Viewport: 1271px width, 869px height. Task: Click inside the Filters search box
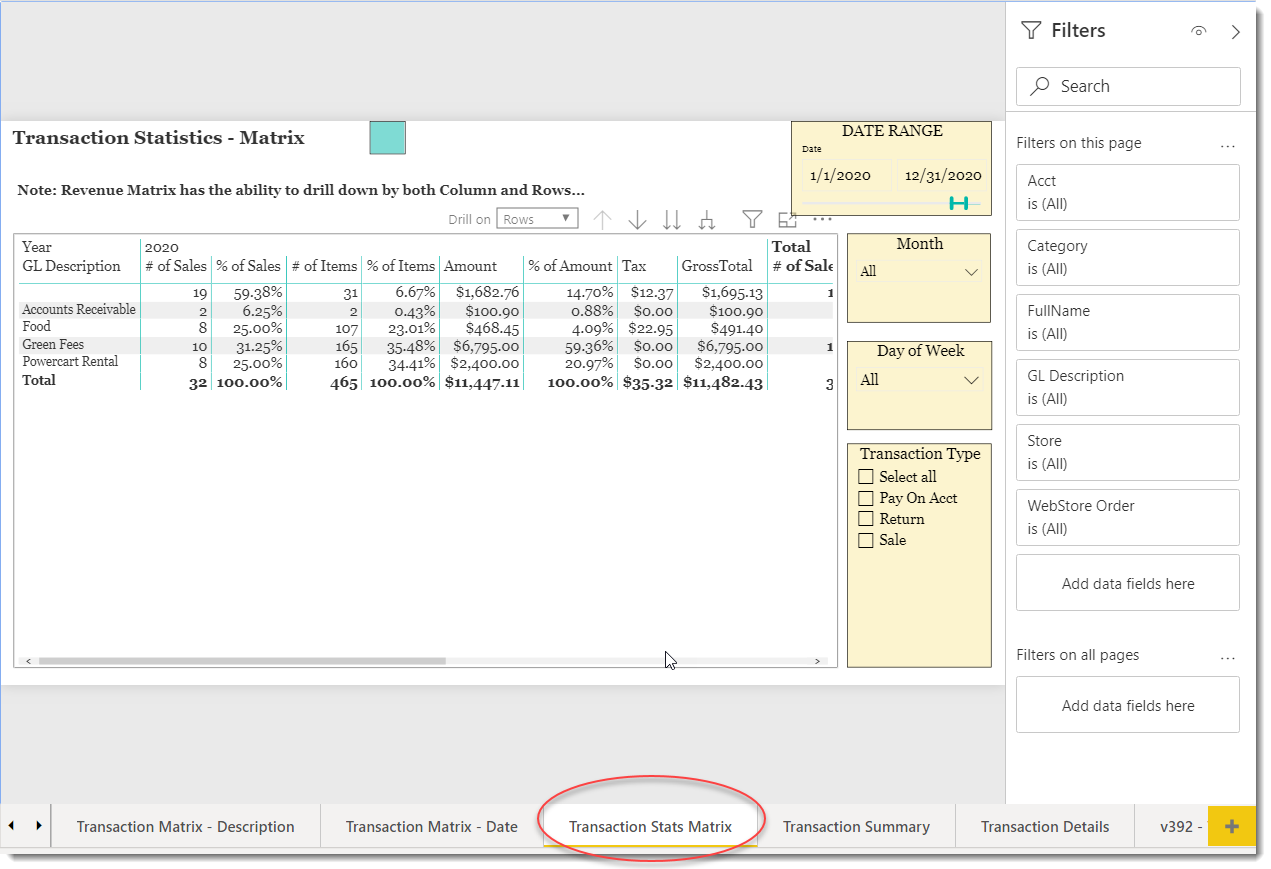pyautogui.click(x=1127, y=86)
